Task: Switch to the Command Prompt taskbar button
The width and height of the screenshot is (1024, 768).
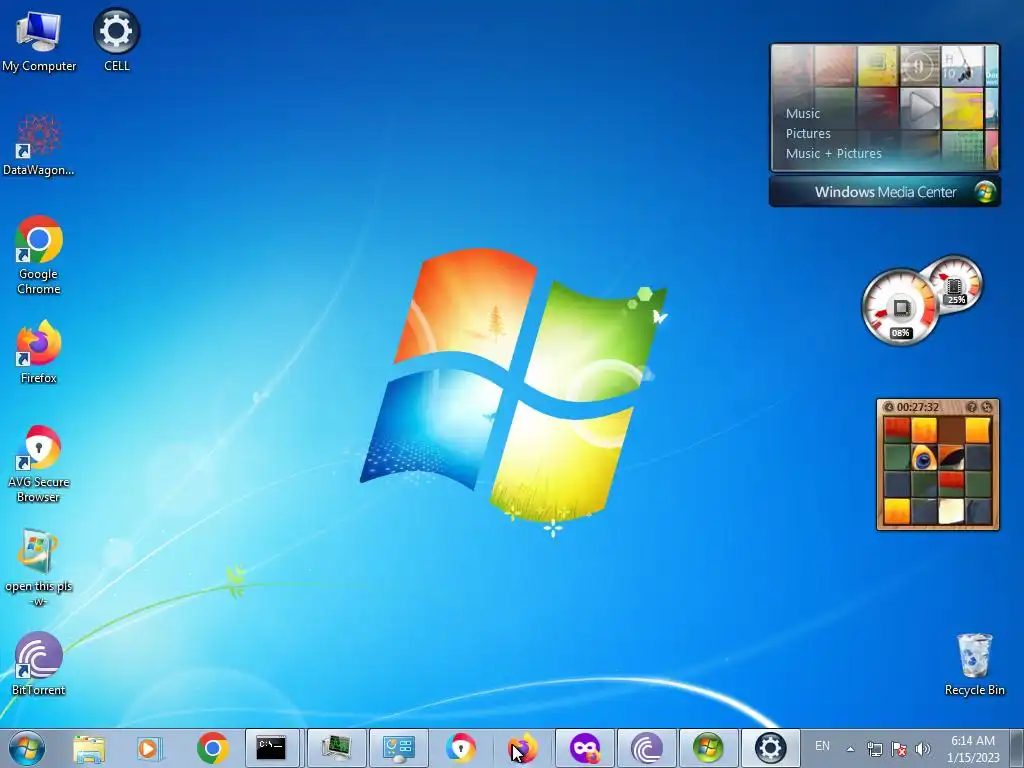Action: pos(272,748)
